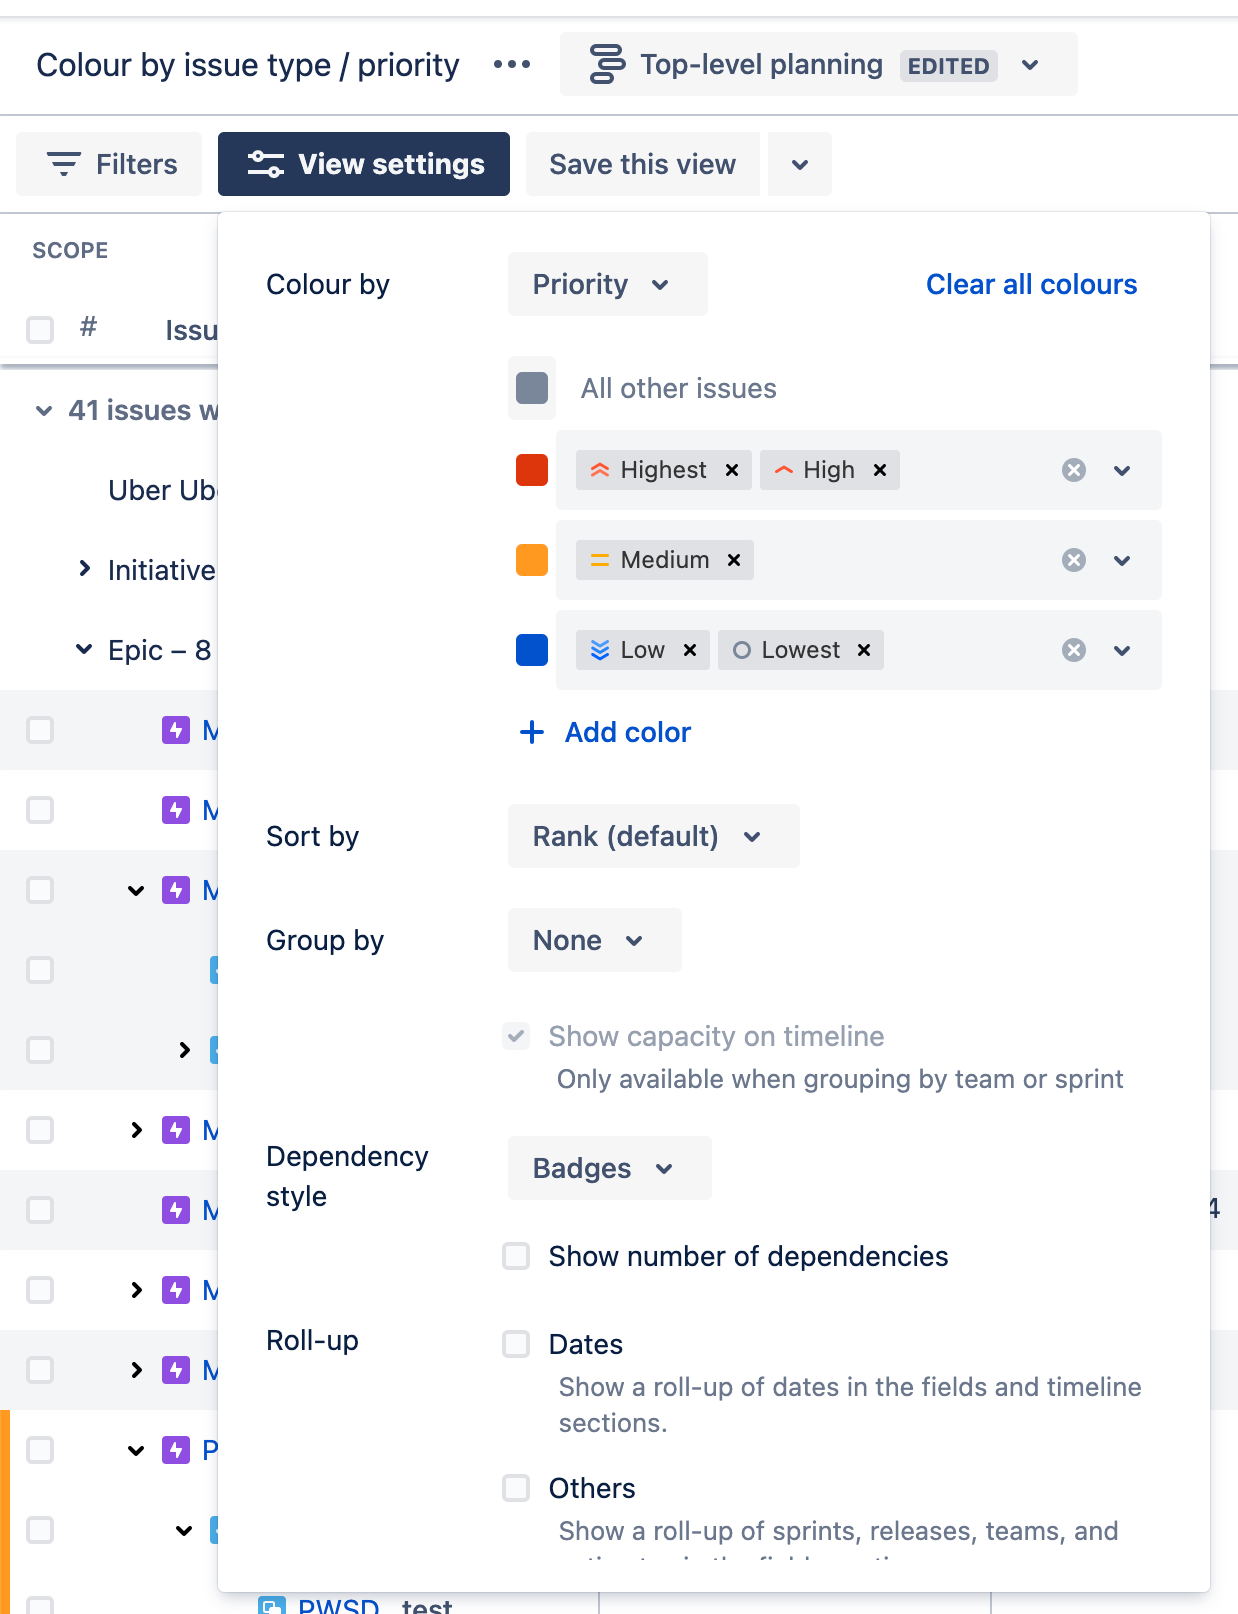Click the View settings sliders icon

click(266, 164)
